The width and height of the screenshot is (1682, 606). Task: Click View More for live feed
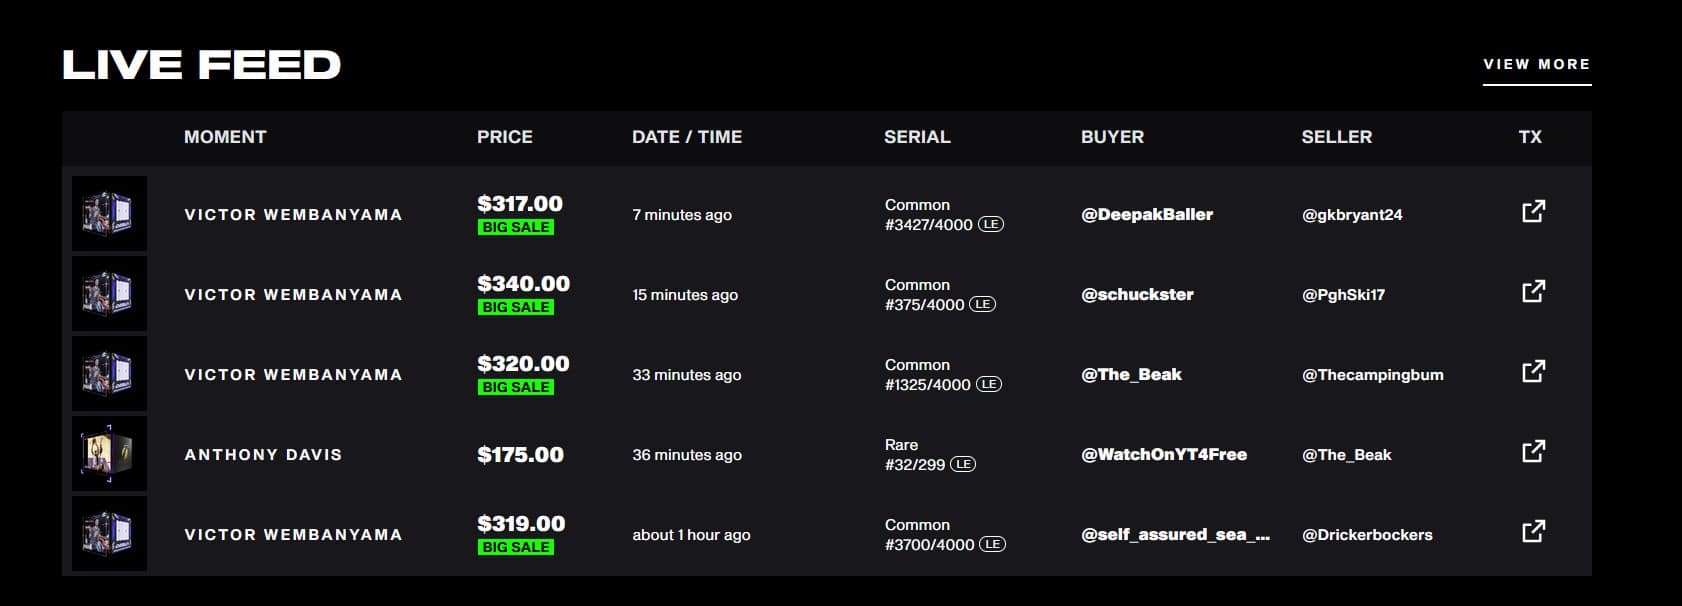tap(1536, 64)
